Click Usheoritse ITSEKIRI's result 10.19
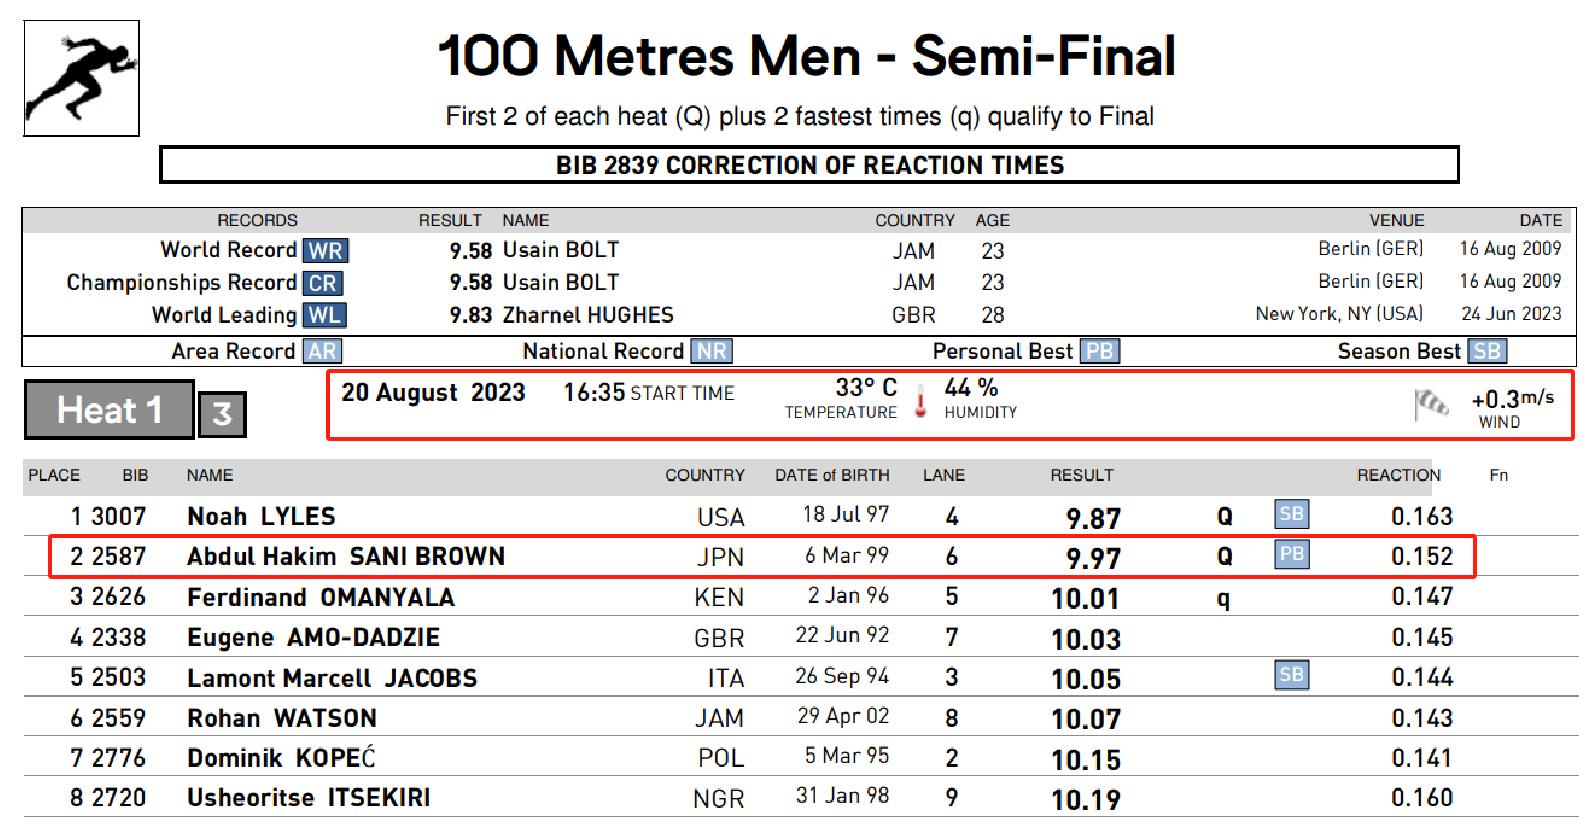 pyautogui.click(x=1085, y=799)
